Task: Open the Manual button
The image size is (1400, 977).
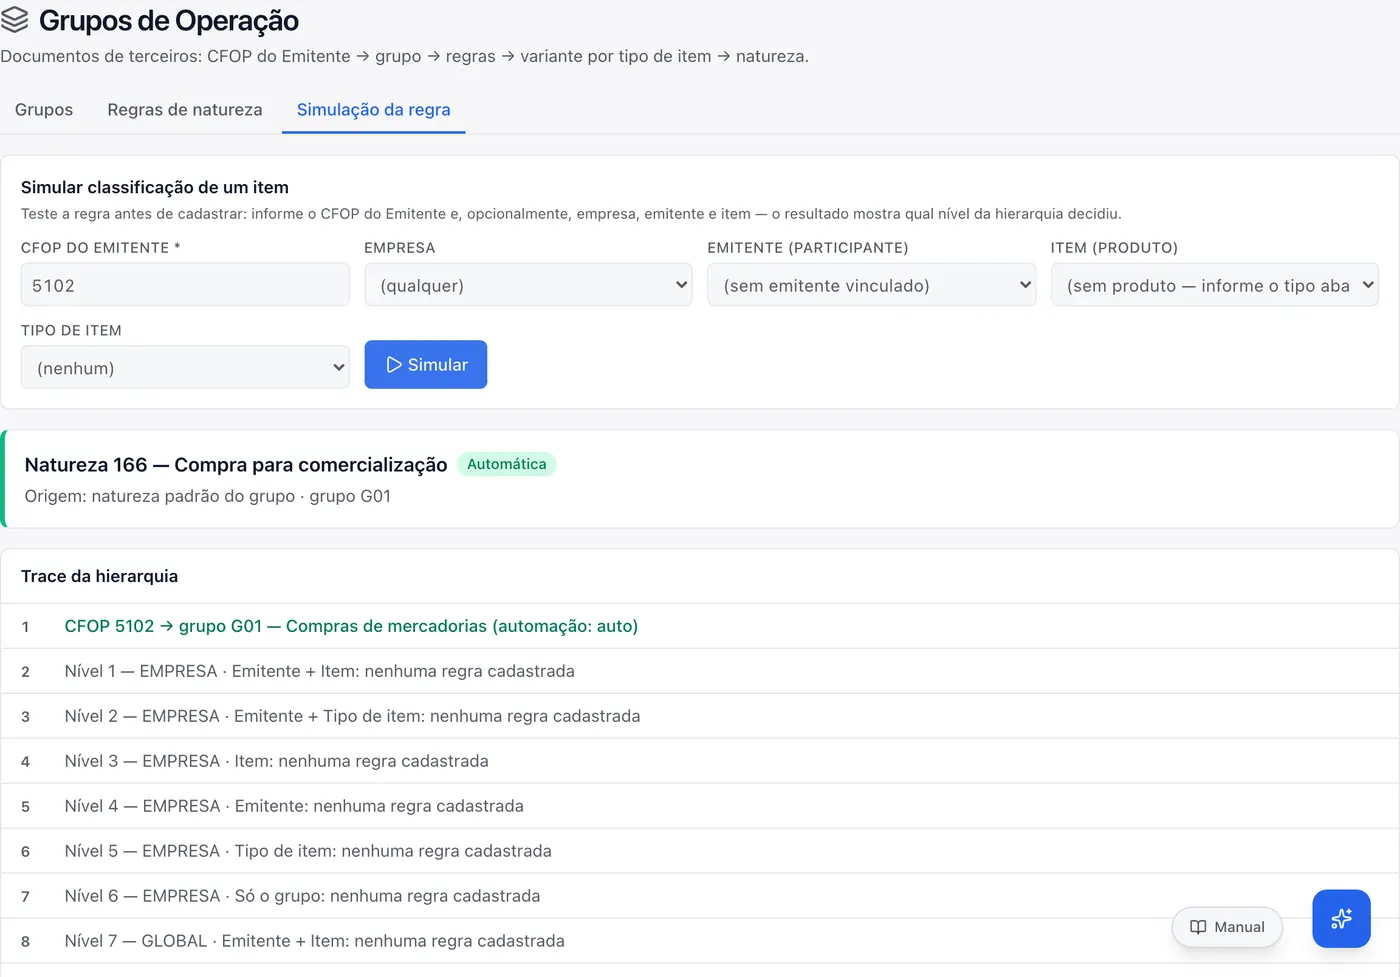Action: pyautogui.click(x=1227, y=927)
